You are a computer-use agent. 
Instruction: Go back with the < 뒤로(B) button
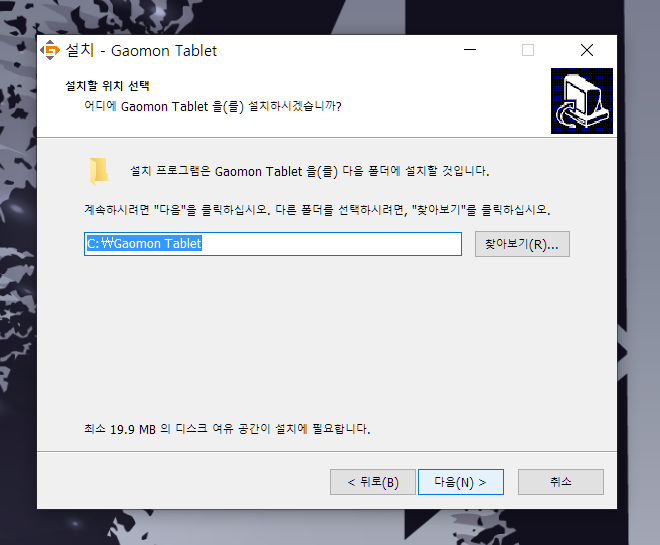373,482
